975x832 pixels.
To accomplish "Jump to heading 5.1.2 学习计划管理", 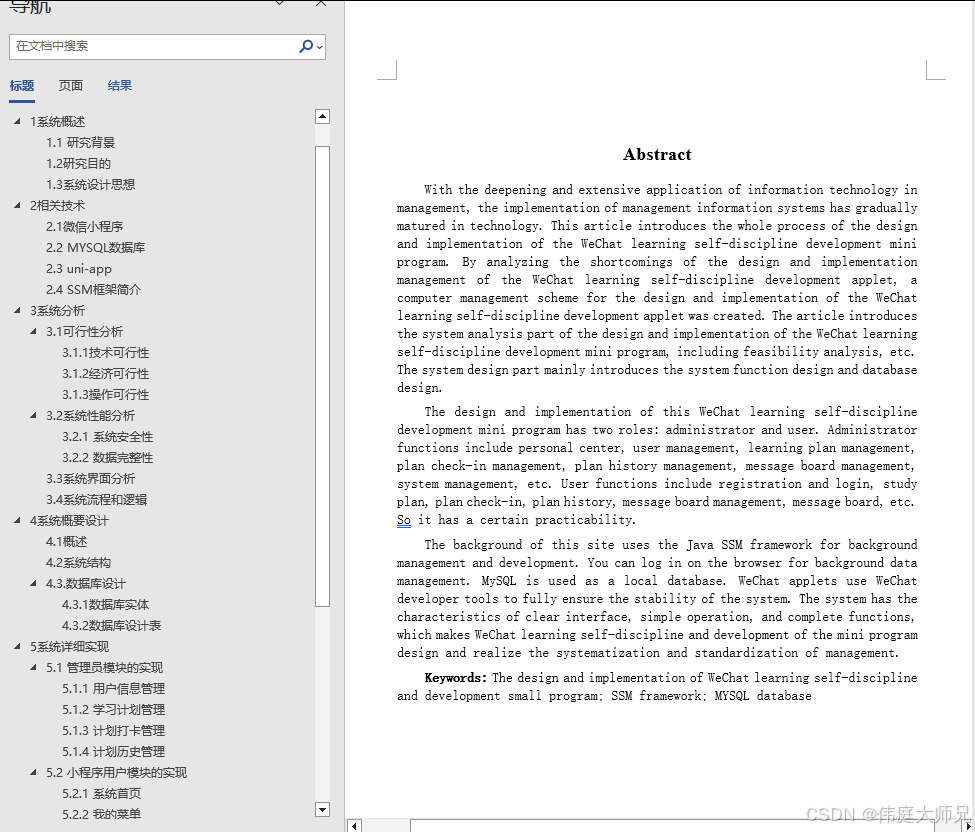I will [x=113, y=710].
